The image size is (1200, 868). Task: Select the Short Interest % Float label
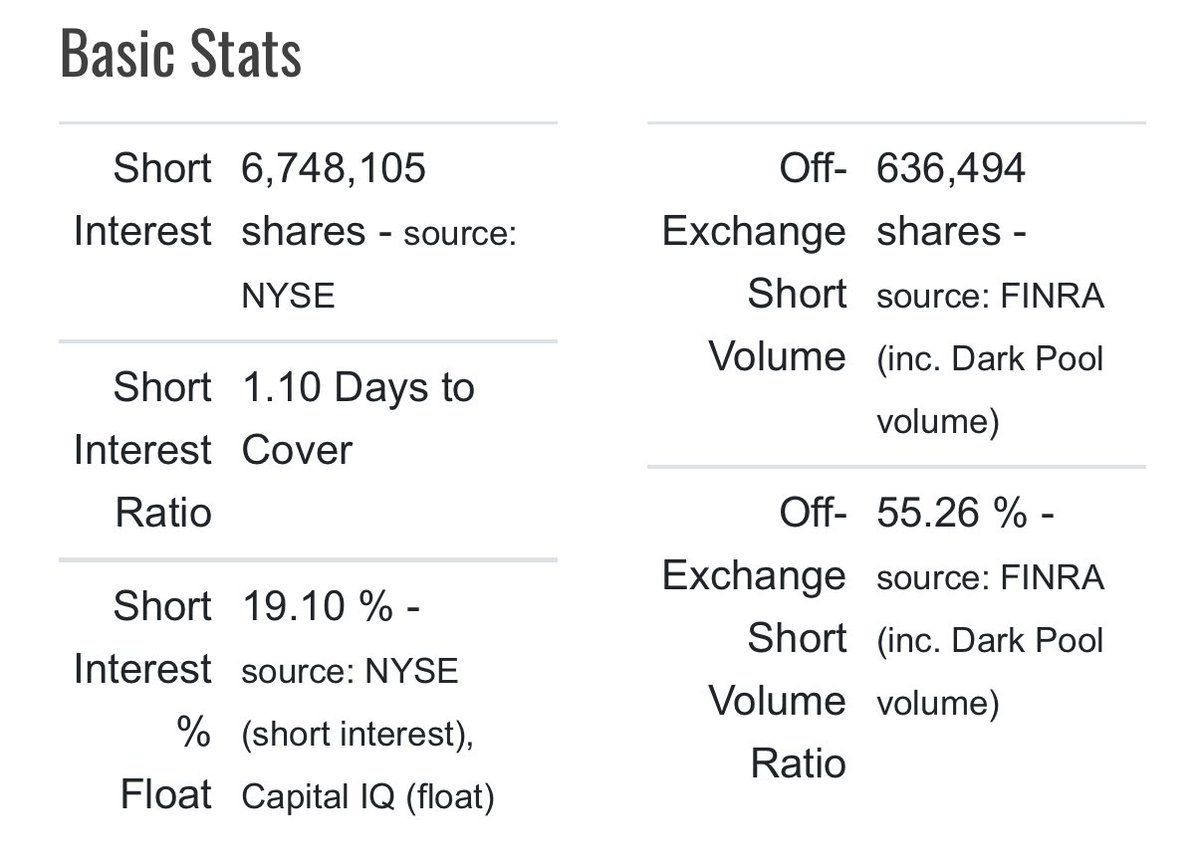click(143, 700)
